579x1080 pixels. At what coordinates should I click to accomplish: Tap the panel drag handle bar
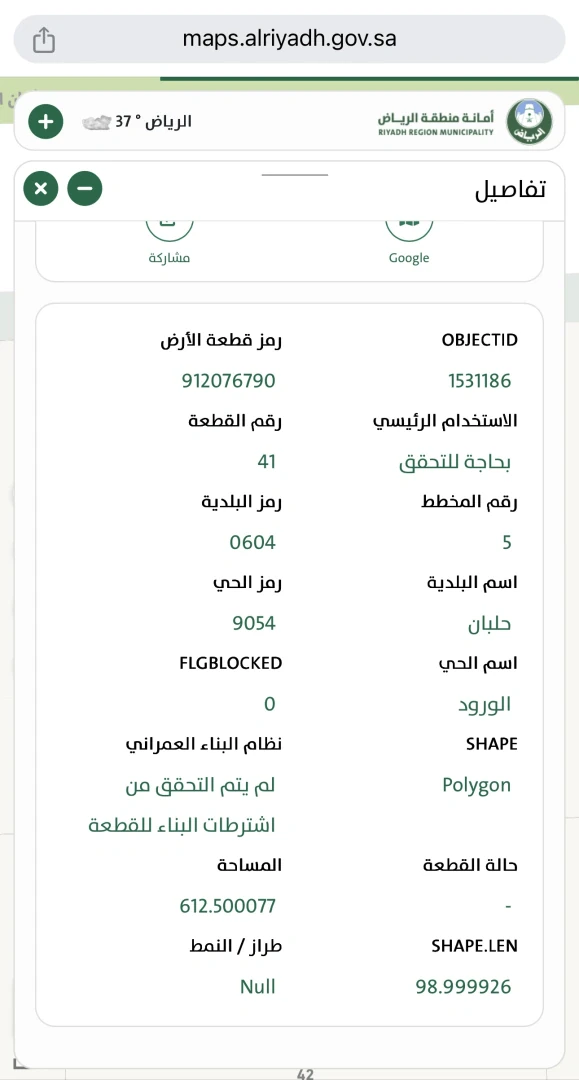coord(295,175)
